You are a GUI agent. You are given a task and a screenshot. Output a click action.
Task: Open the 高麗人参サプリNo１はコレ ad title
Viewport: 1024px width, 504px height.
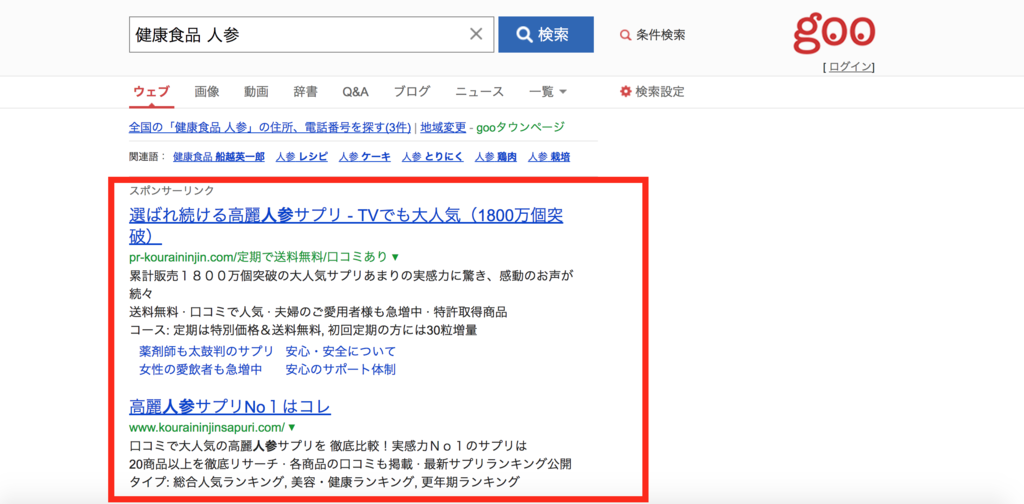pos(230,407)
